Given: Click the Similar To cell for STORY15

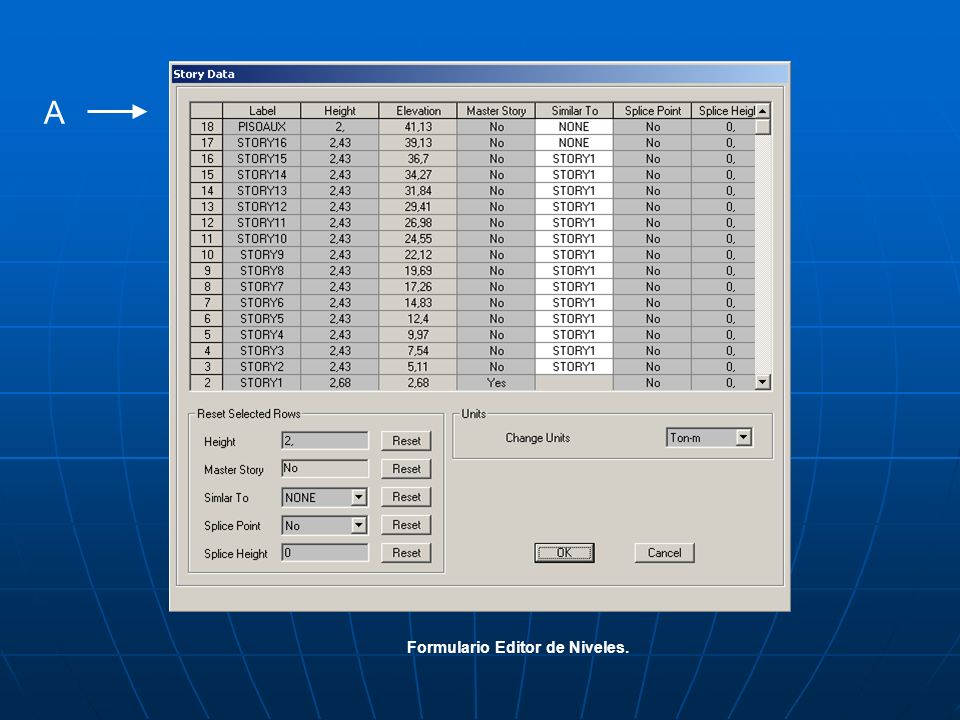Looking at the screenshot, I should point(574,159).
